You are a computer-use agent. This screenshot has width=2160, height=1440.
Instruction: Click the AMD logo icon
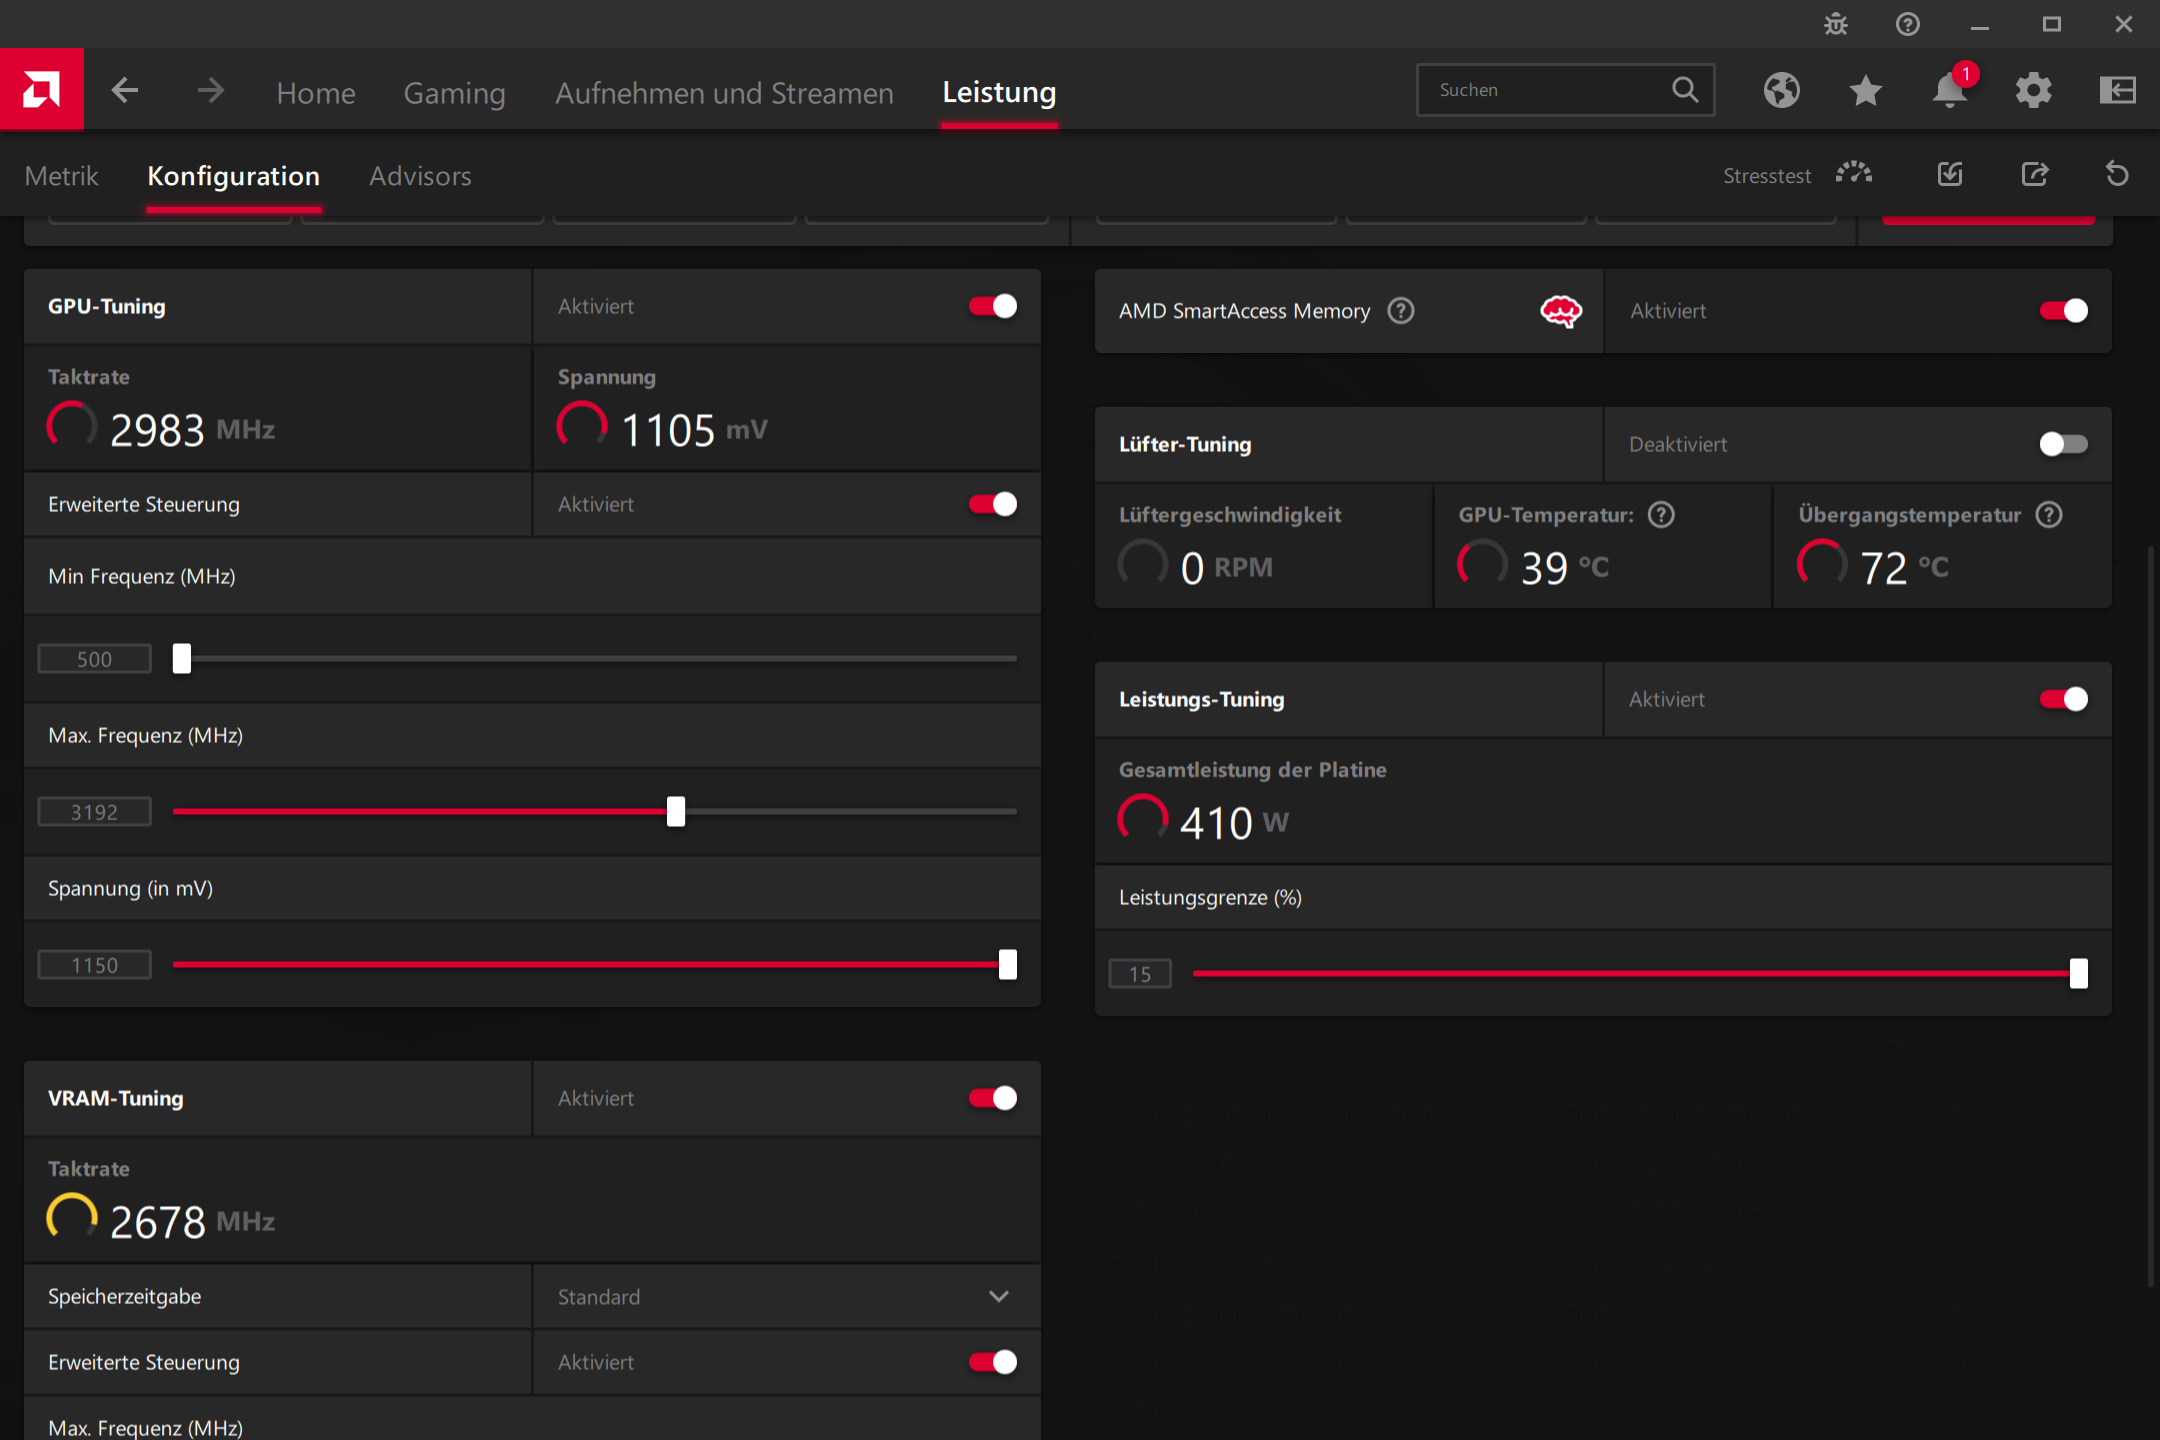tap(41, 90)
